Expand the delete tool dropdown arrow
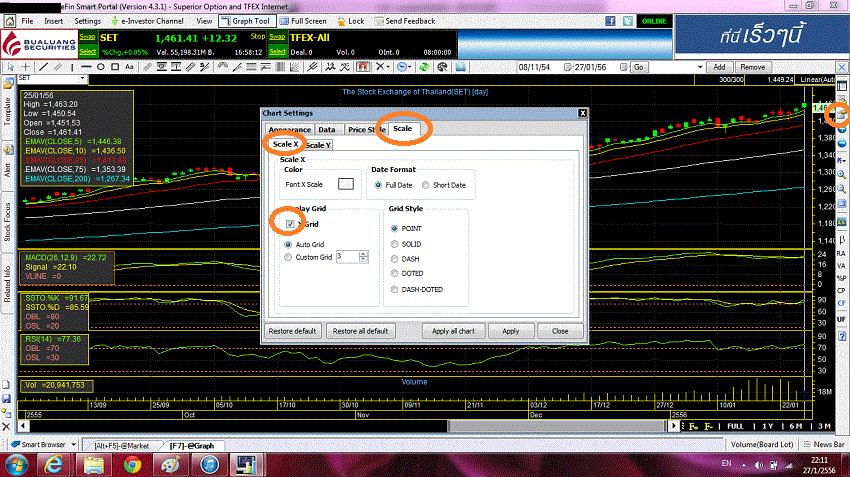This screenshot has width=850, height=477. [x=389, y=67]
